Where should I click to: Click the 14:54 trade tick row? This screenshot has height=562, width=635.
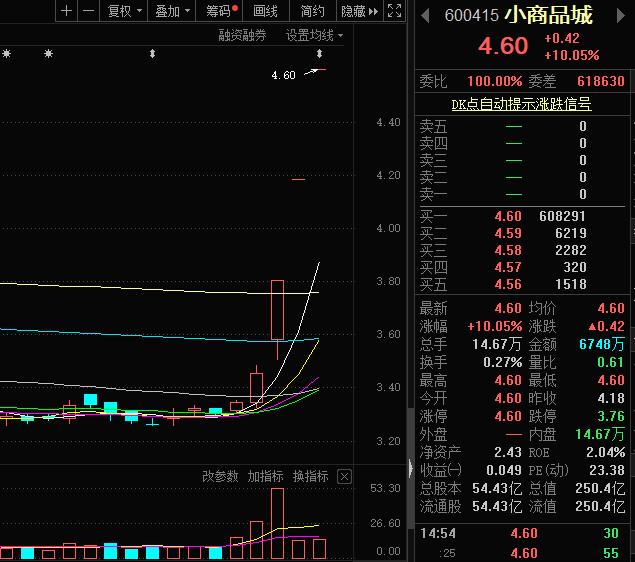(522, 533)
